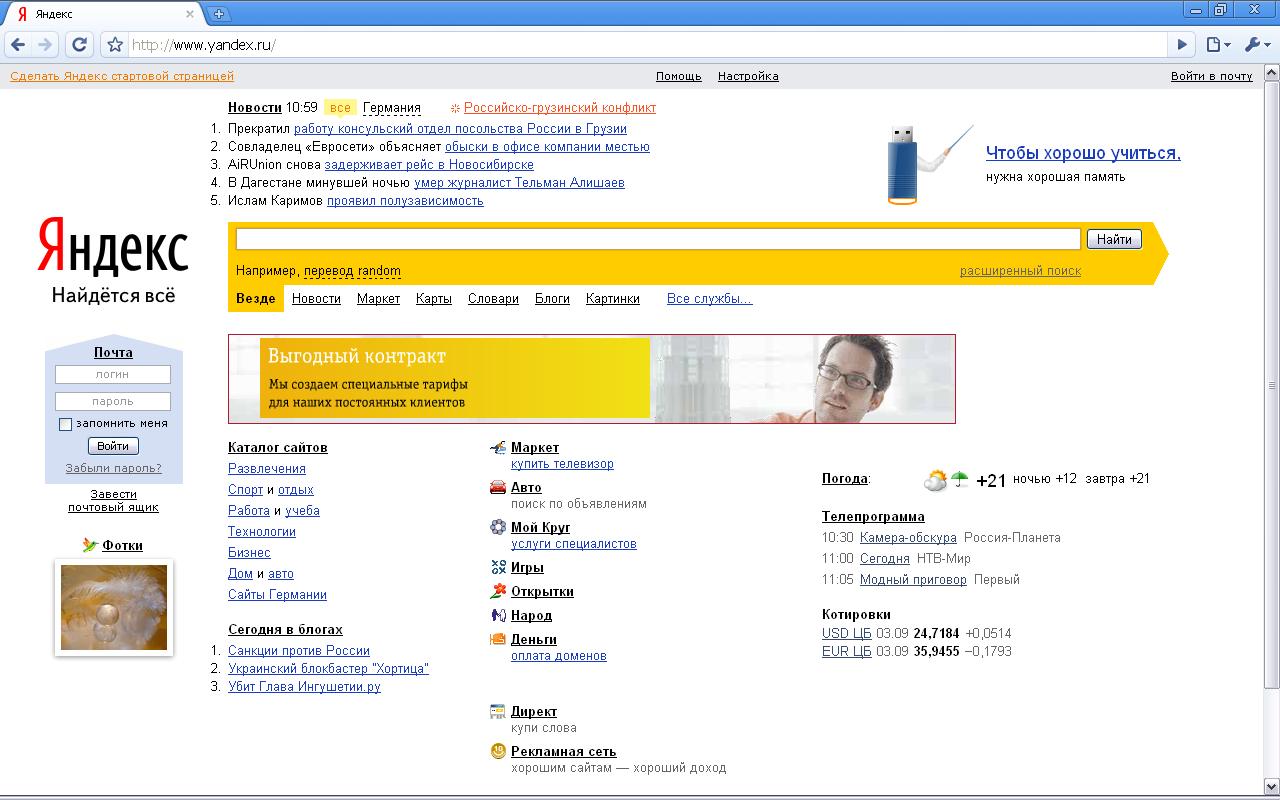This screenshot has width=1280, height=800.
Task: Open Технологии catalog link
Action: pos(262,531)
